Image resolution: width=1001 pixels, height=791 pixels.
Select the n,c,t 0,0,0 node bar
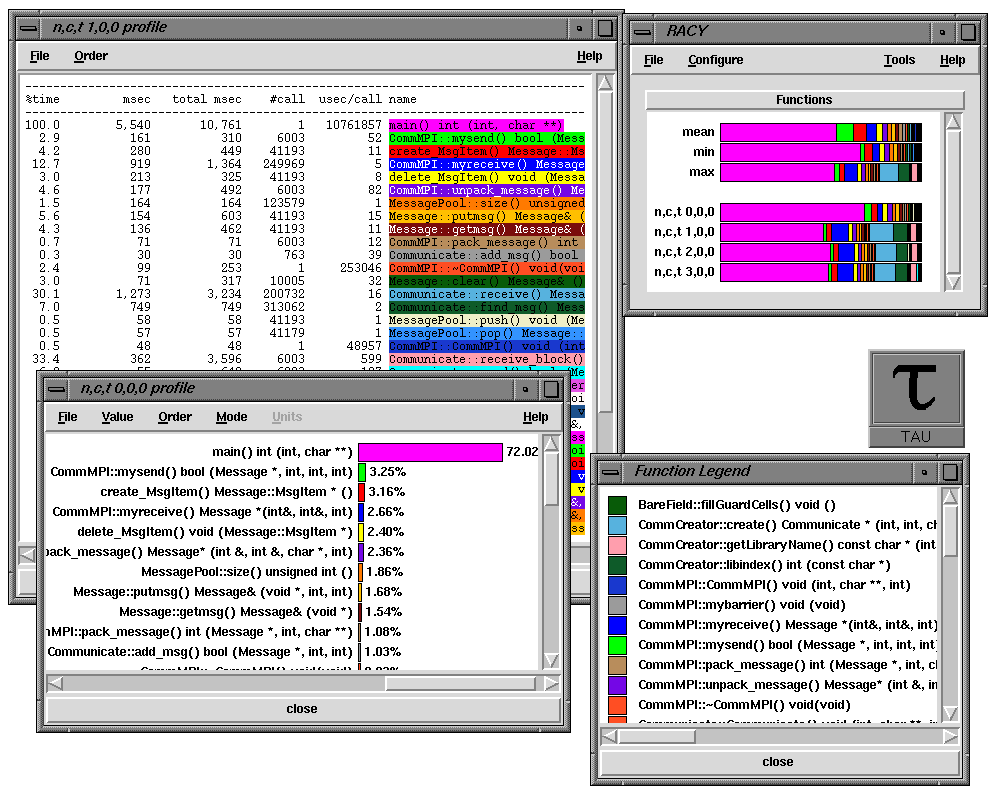point(821,212)
